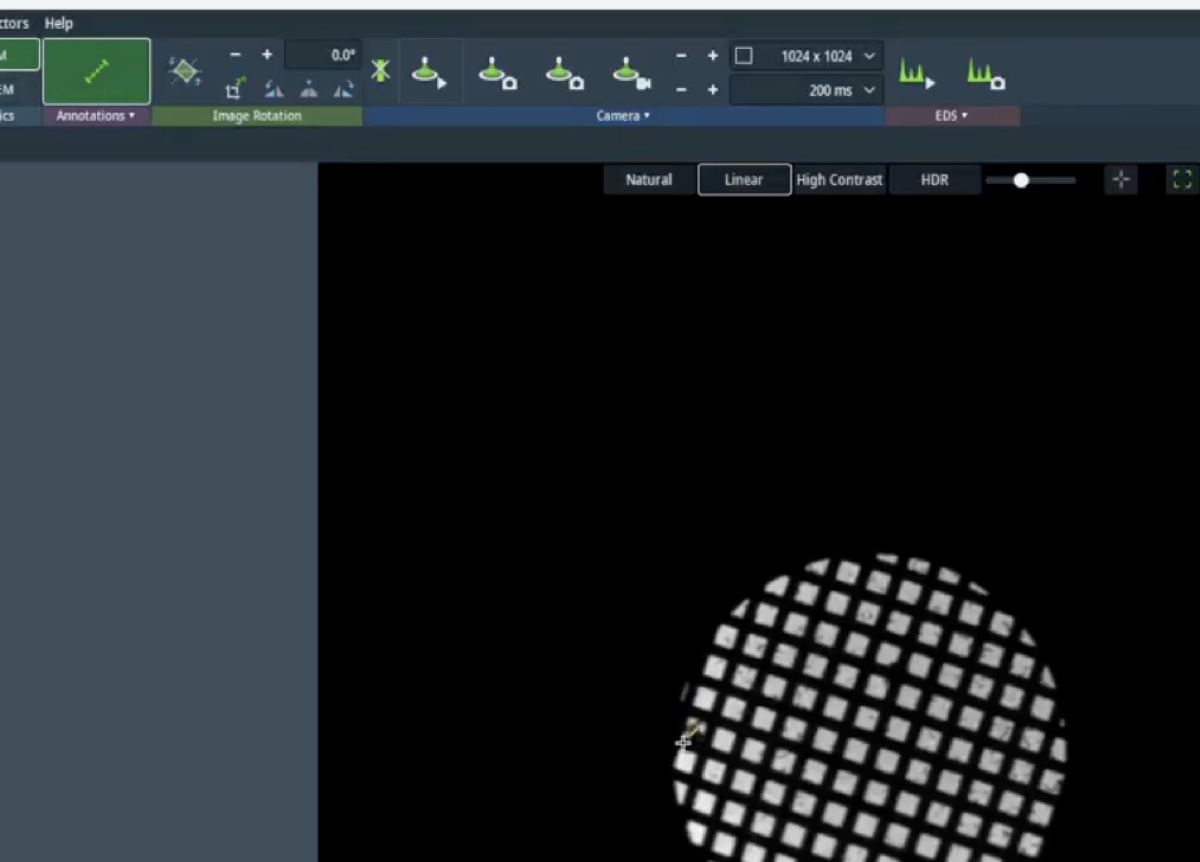1200x862 pixels.
Task: Expand the Annotations group dropdown
Action: [x=96, y=116]
